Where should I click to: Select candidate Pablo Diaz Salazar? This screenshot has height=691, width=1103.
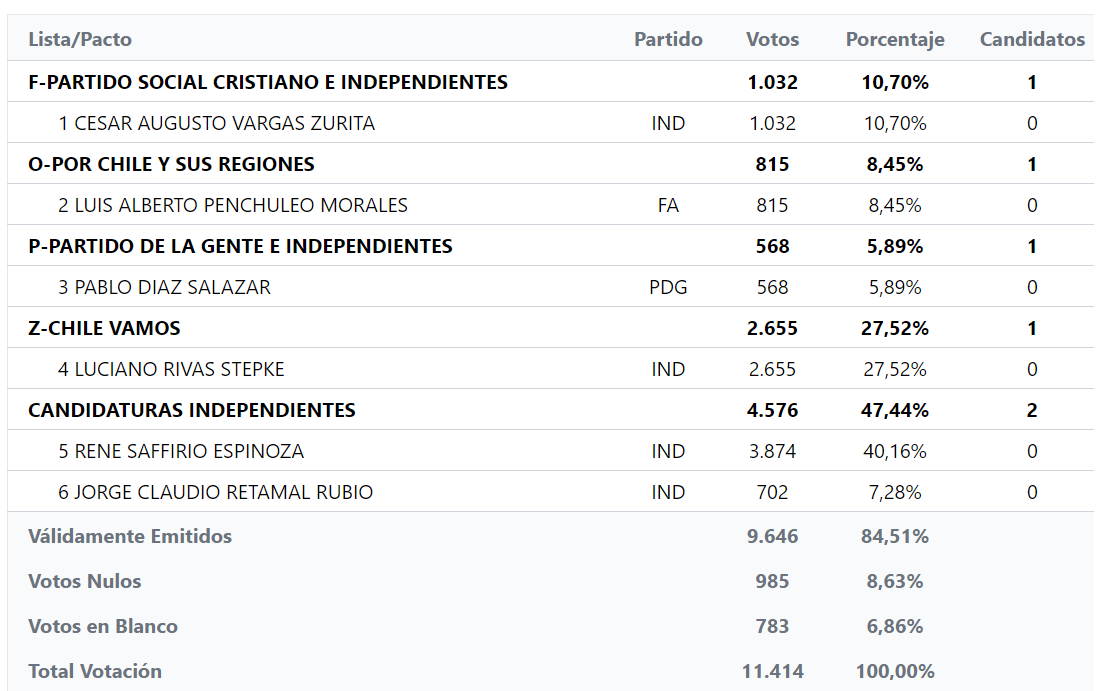(x=164, y=287)
